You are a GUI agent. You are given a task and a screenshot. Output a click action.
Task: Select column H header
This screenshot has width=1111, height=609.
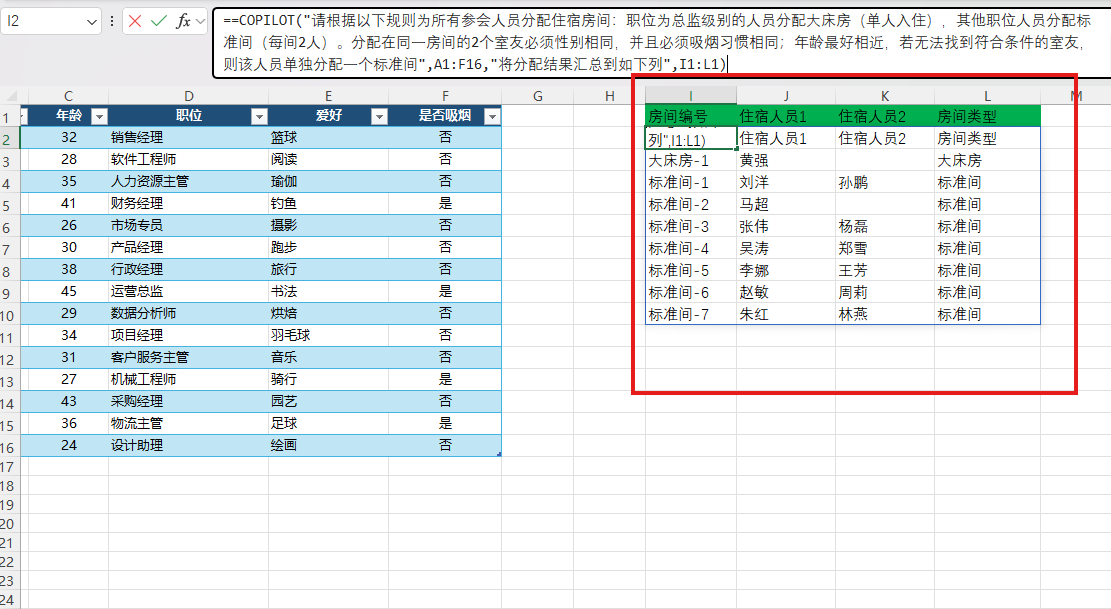coord(609,96)
